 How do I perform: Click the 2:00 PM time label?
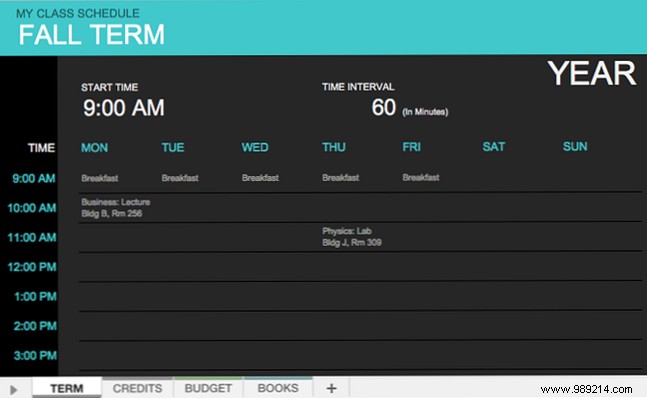click(x=35, y=326)
